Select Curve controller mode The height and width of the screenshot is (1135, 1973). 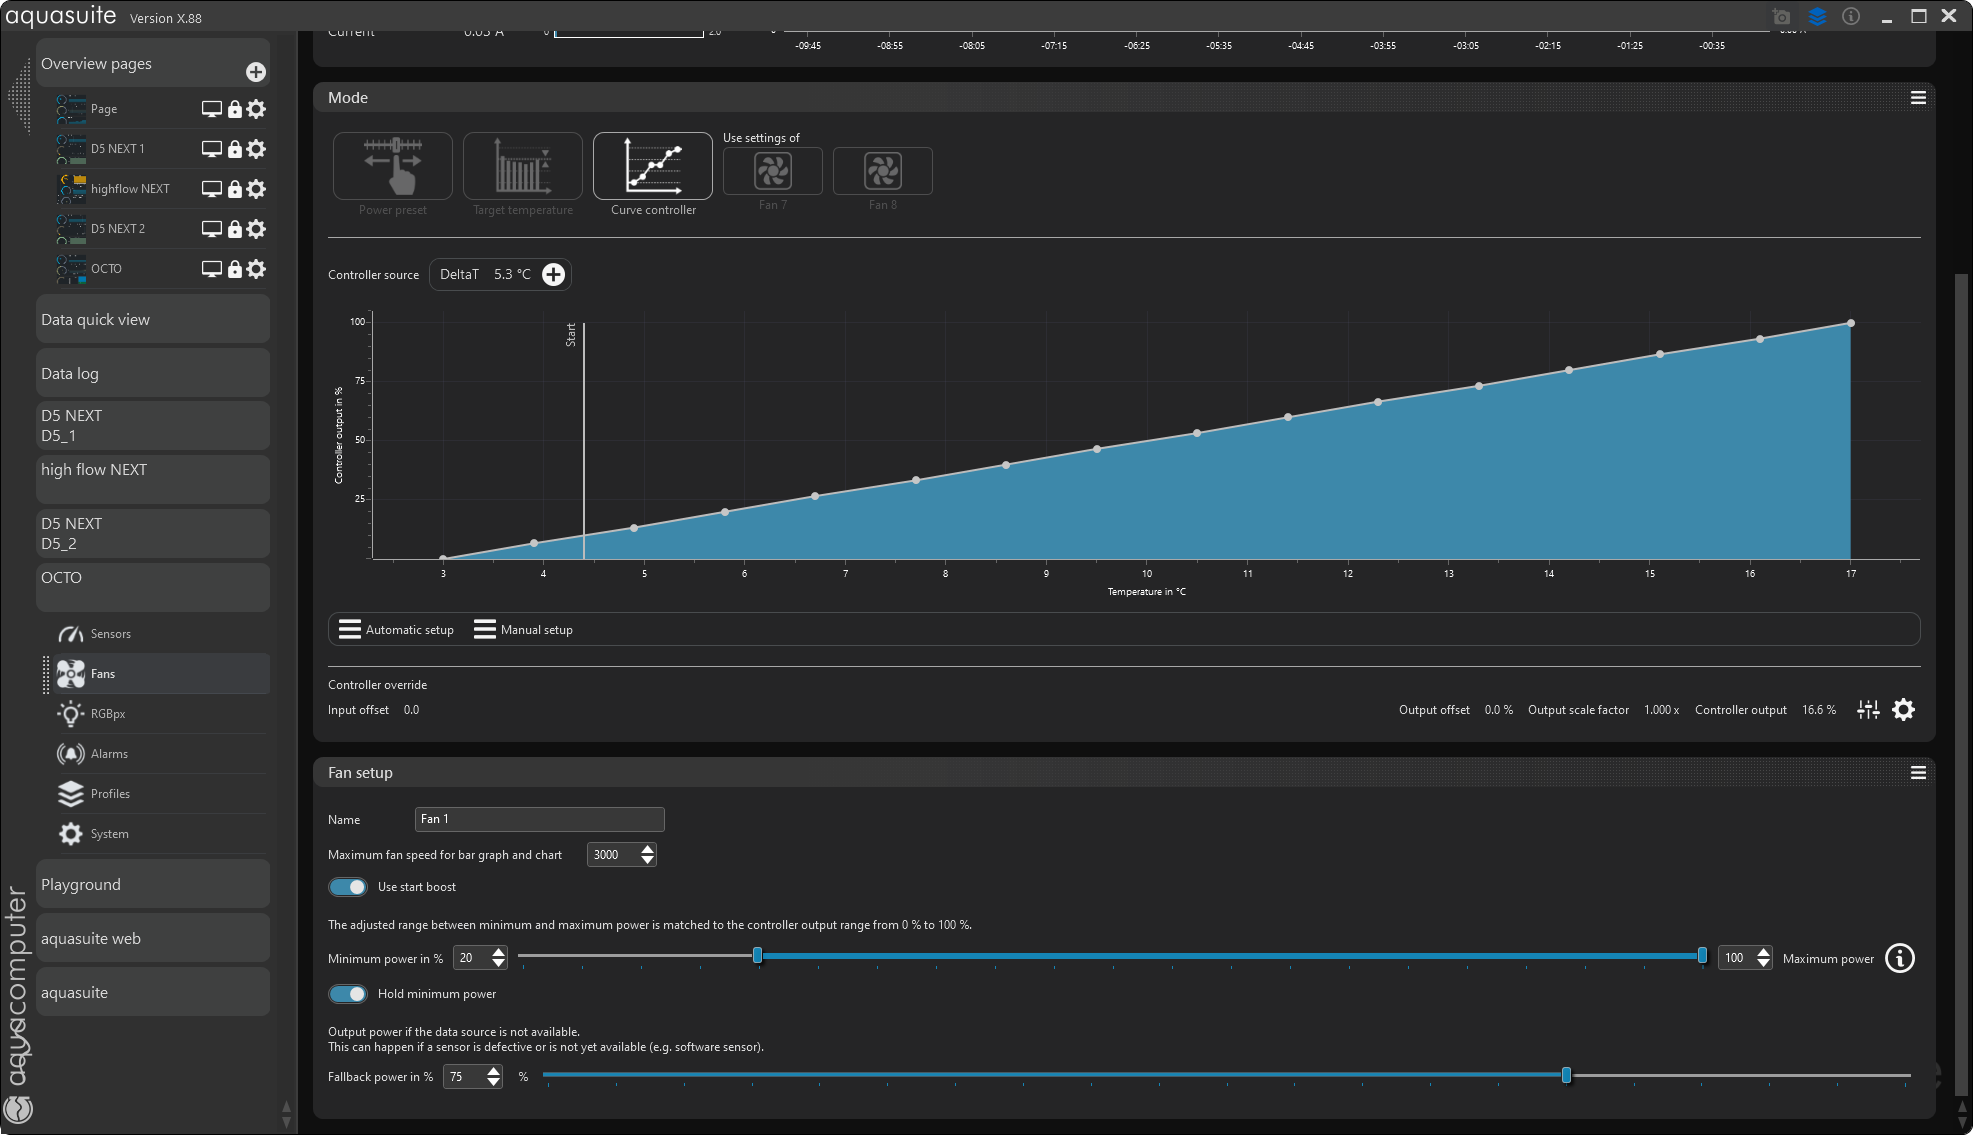point(653,167)
